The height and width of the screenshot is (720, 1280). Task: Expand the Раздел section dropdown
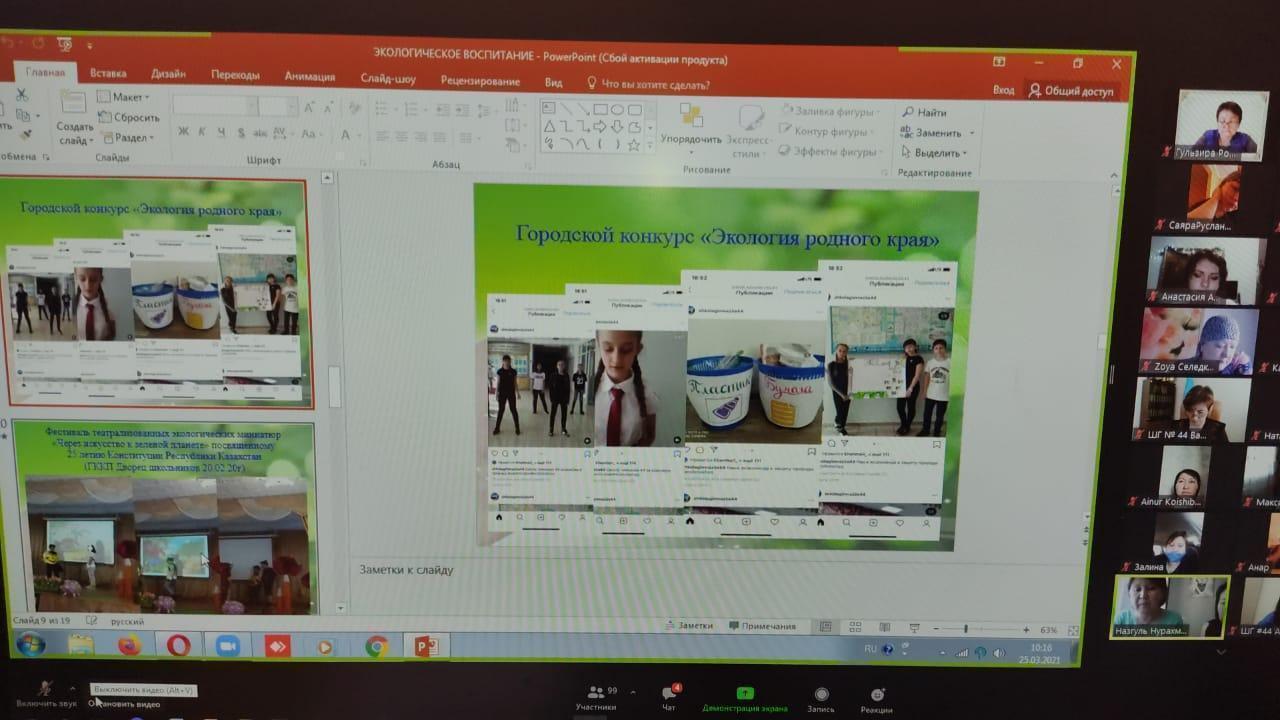(x=127, y=138)
